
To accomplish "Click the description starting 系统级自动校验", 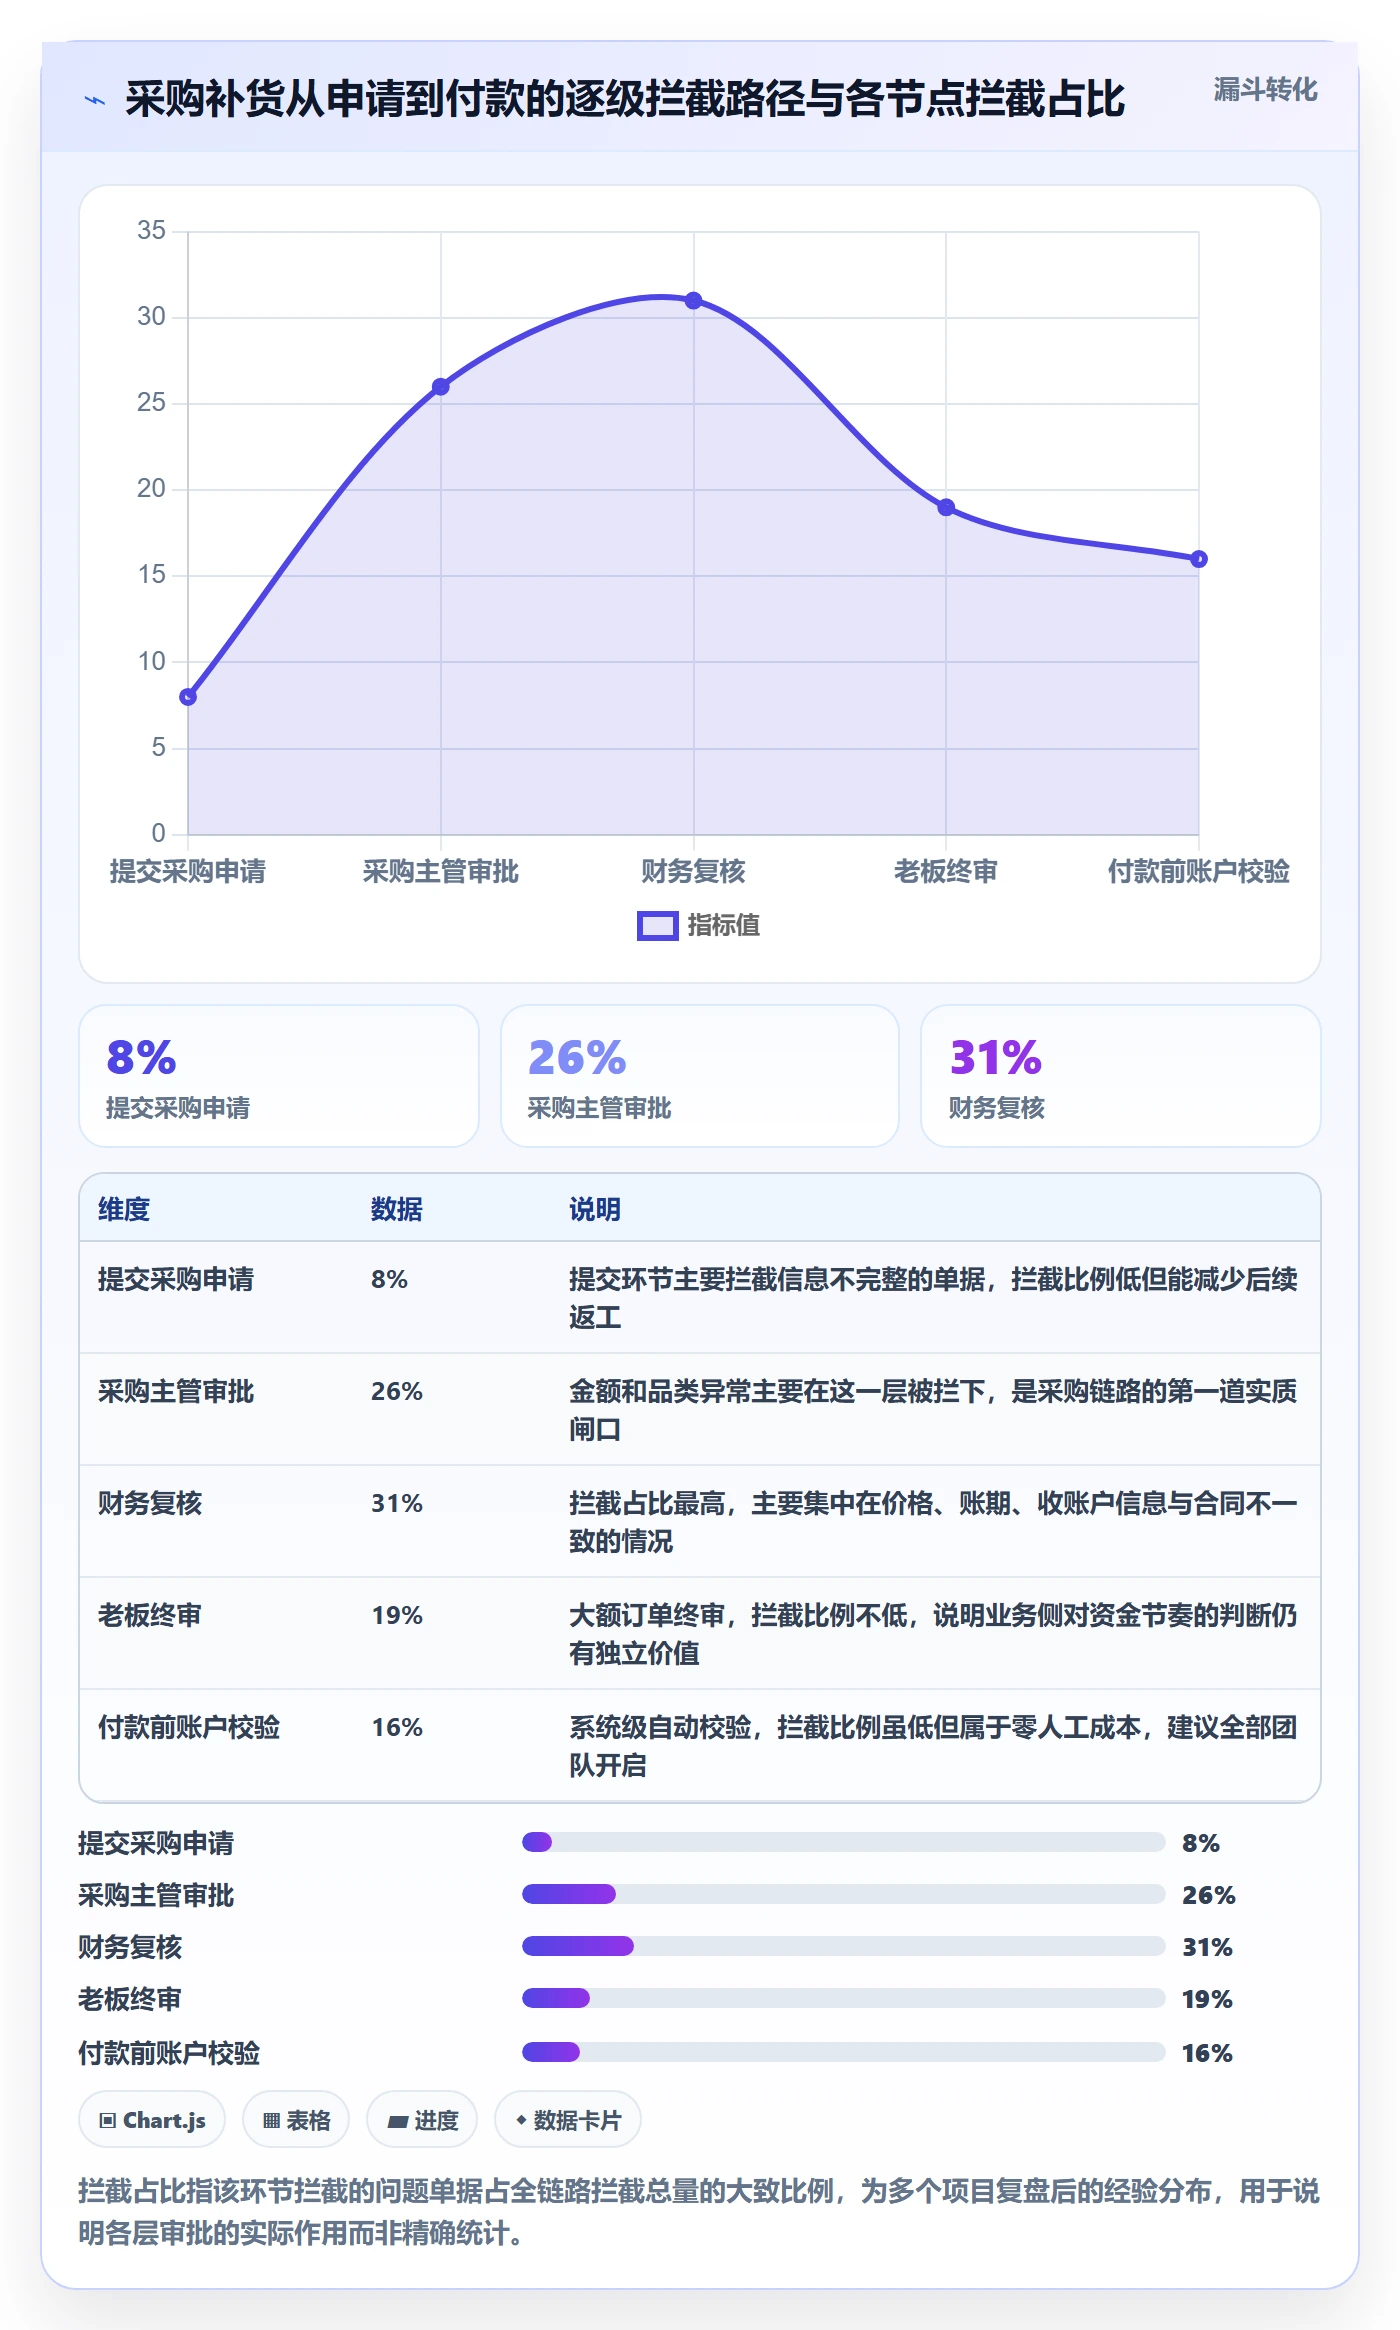I will pyautogui.click(x=933, y=1746).
